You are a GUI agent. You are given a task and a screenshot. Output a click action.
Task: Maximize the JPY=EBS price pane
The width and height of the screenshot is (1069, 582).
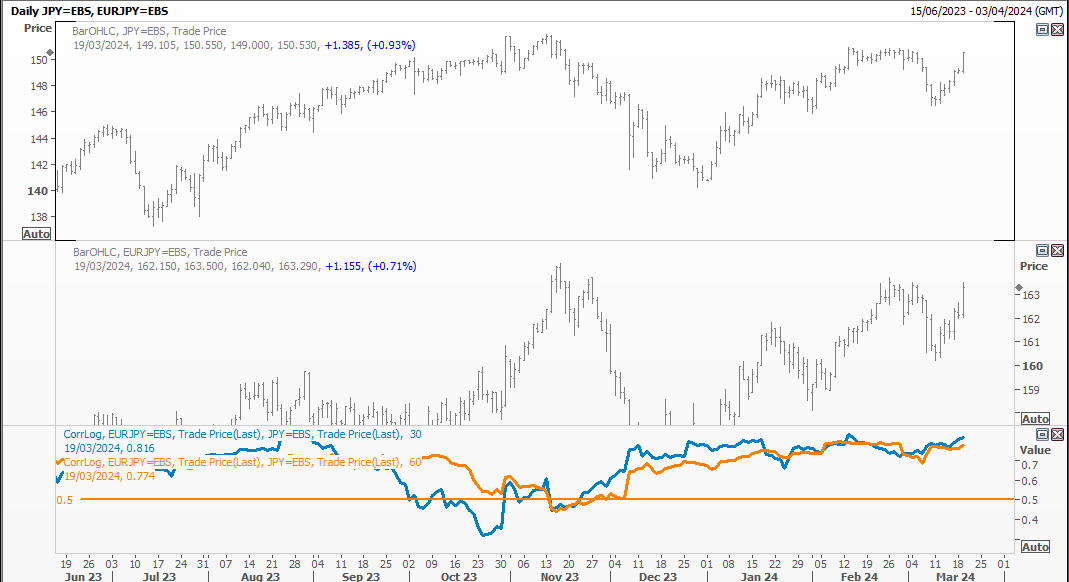1042,29
